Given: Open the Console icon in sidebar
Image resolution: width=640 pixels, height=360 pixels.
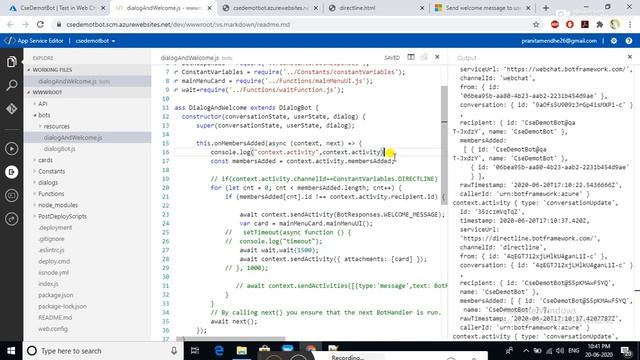Looking at the screenshot, I should [x=11, y=196].
